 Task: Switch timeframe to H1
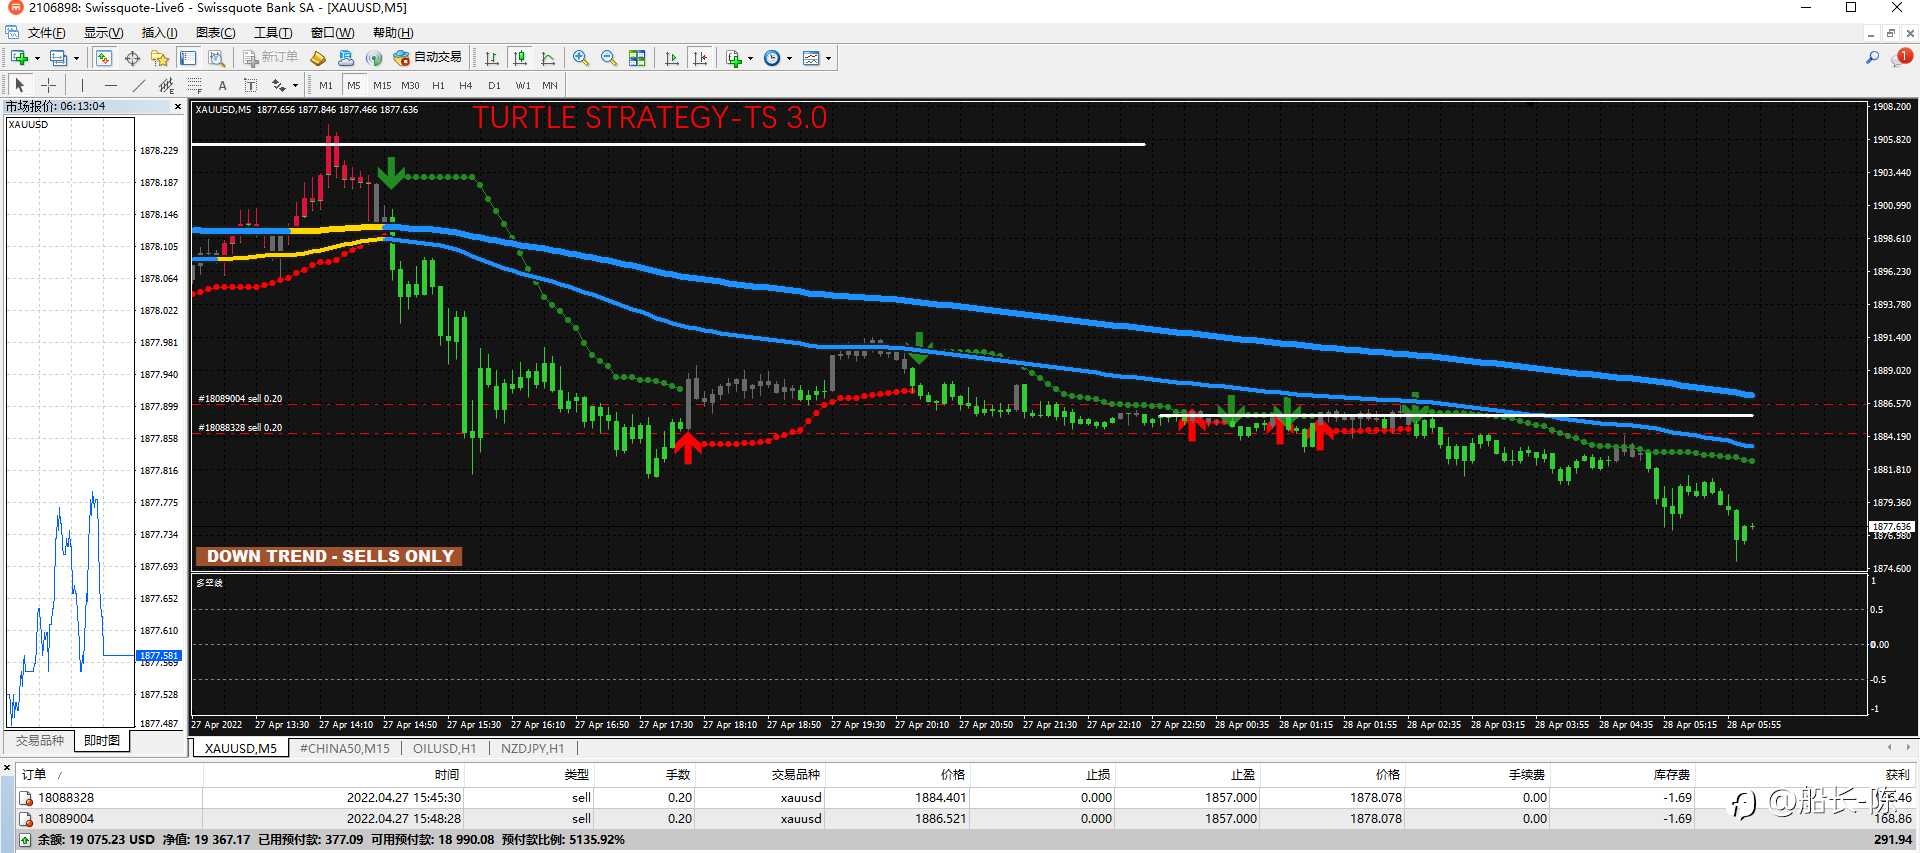click(438, 85)
